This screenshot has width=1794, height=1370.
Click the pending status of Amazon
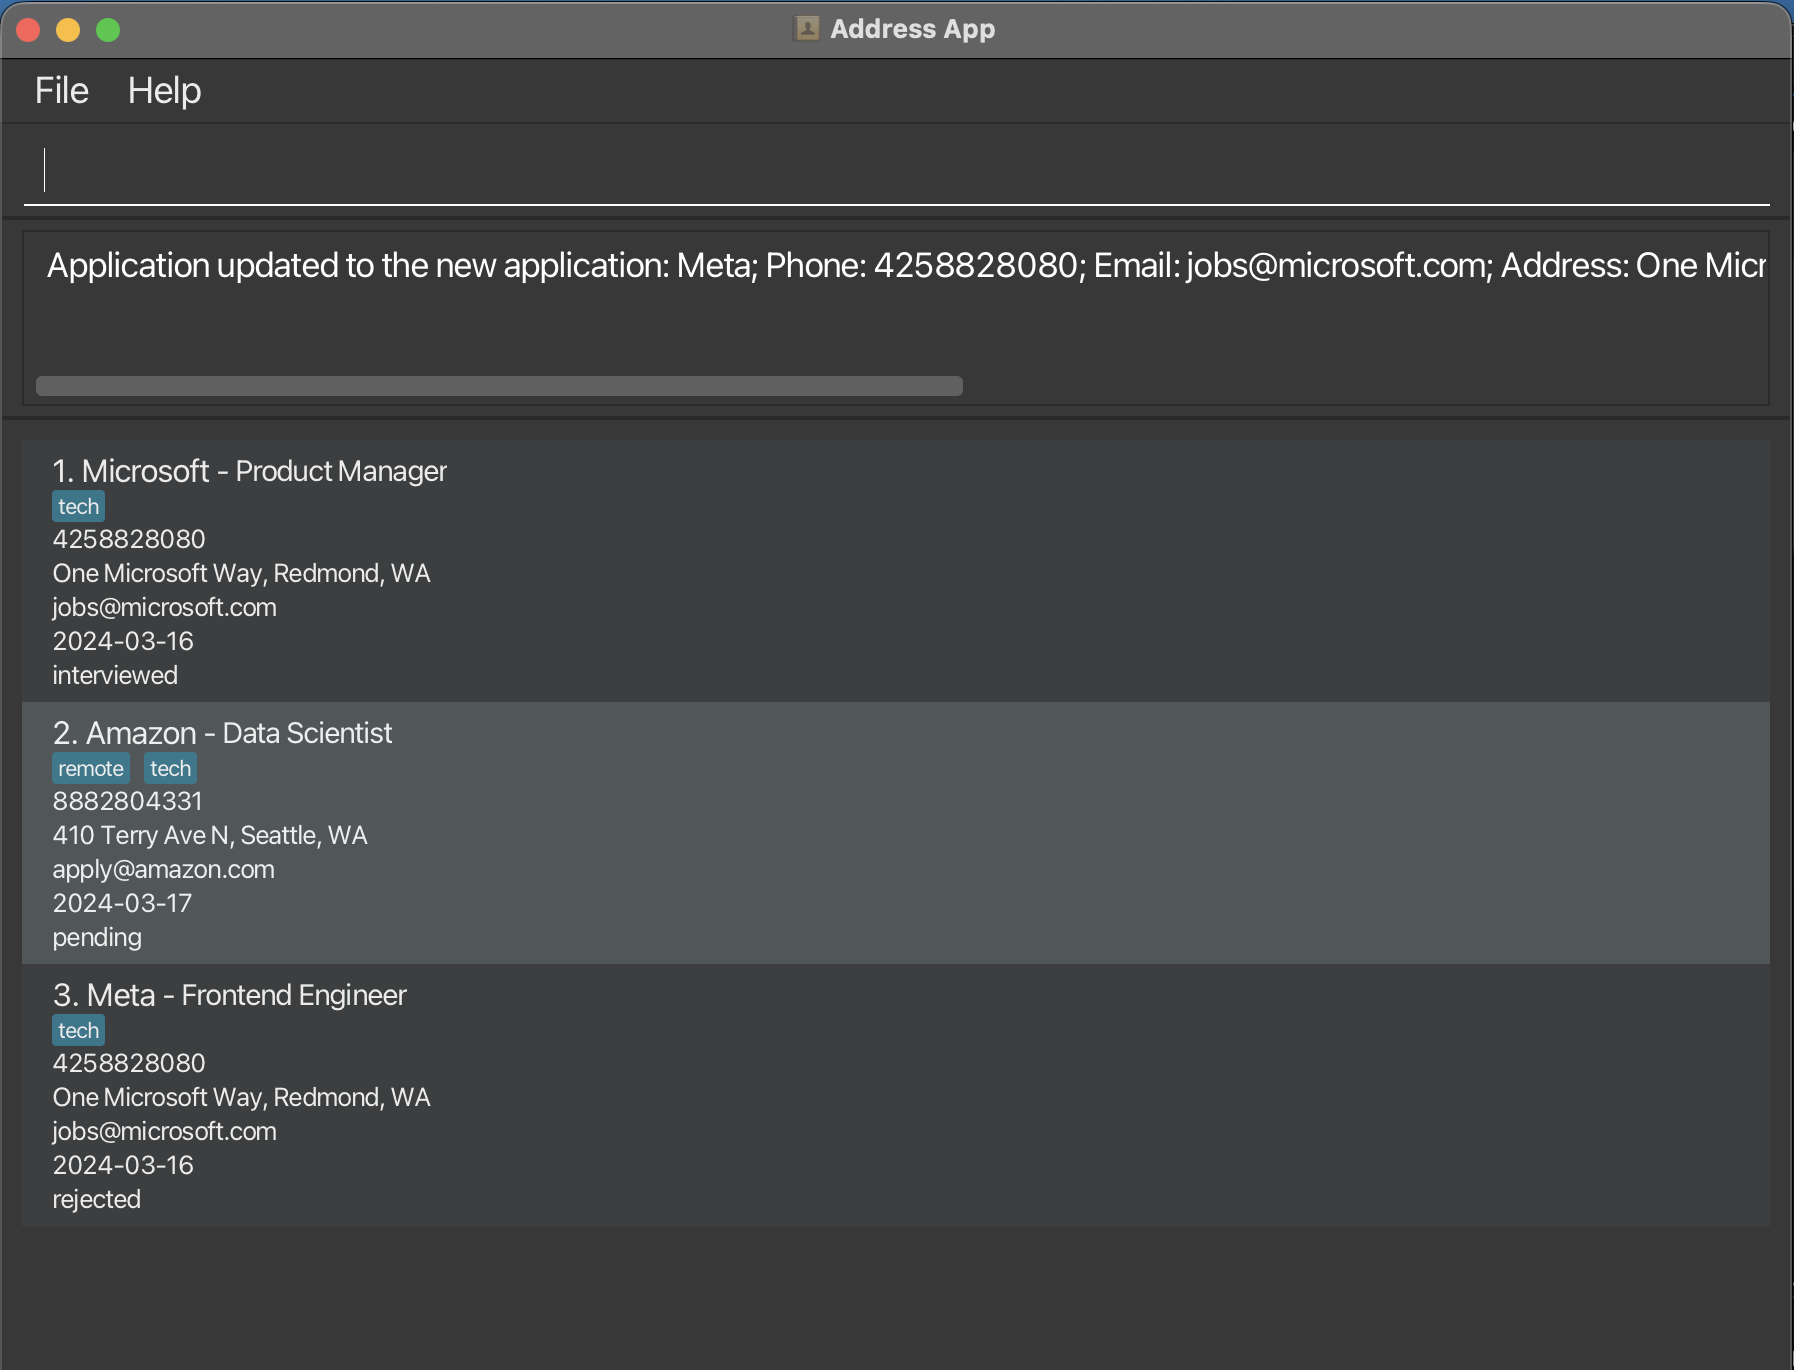pos(97,937)
